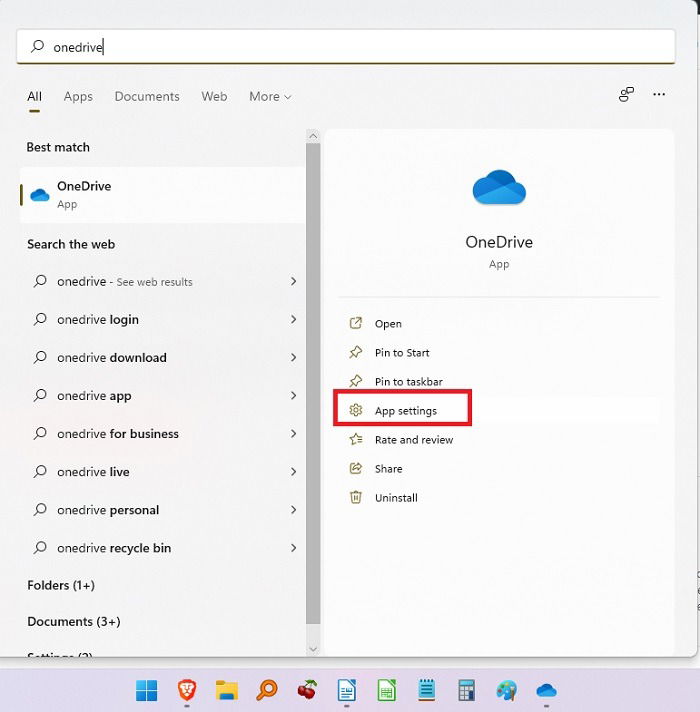The image size is (700, 712).
Task: Open the three-dot options menu
Action: tap(659, 94)
